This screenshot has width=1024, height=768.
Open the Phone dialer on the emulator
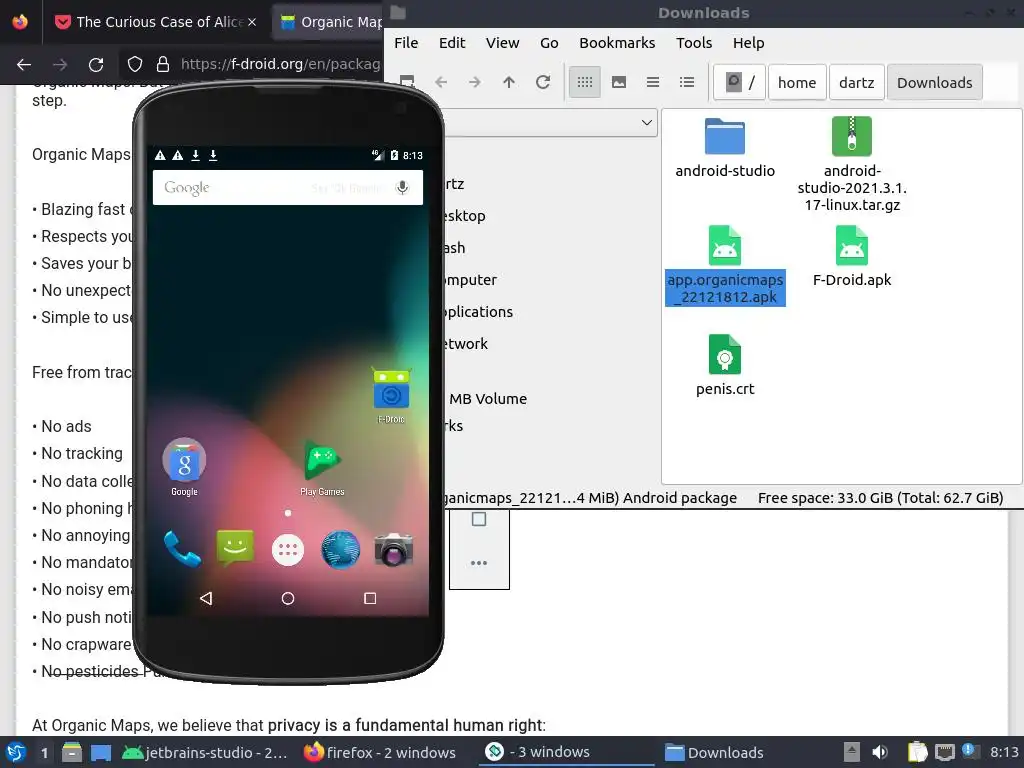(182, 549)
